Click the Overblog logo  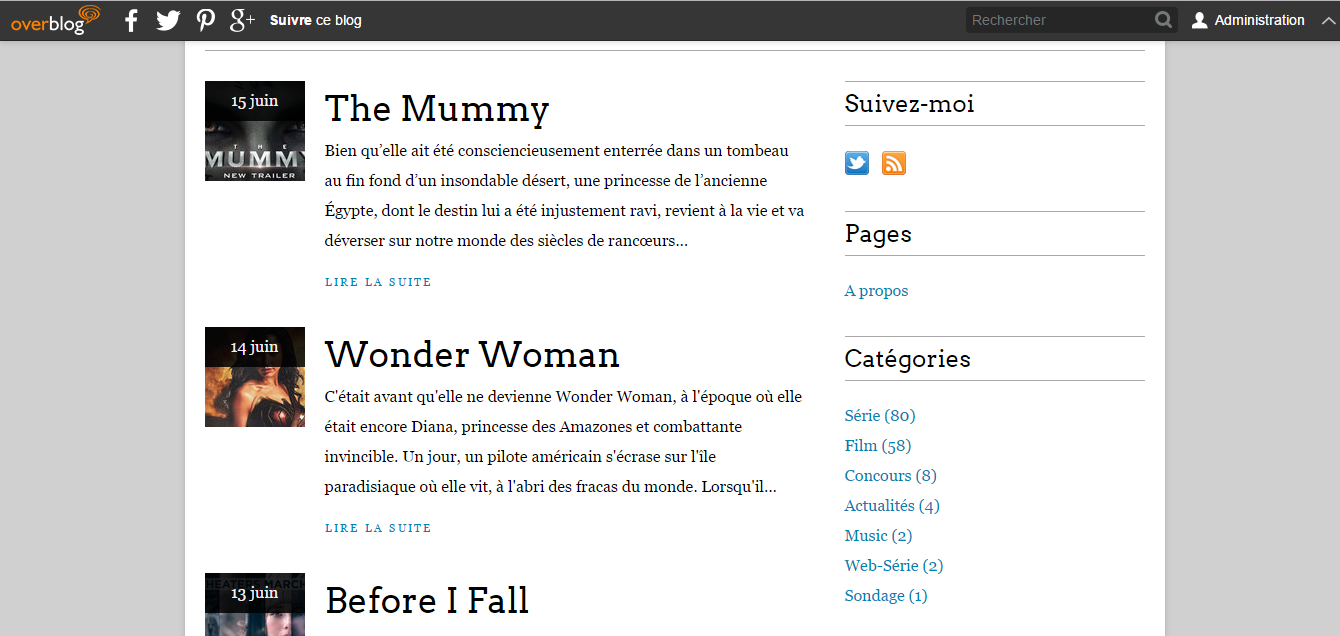pos(56,20)
